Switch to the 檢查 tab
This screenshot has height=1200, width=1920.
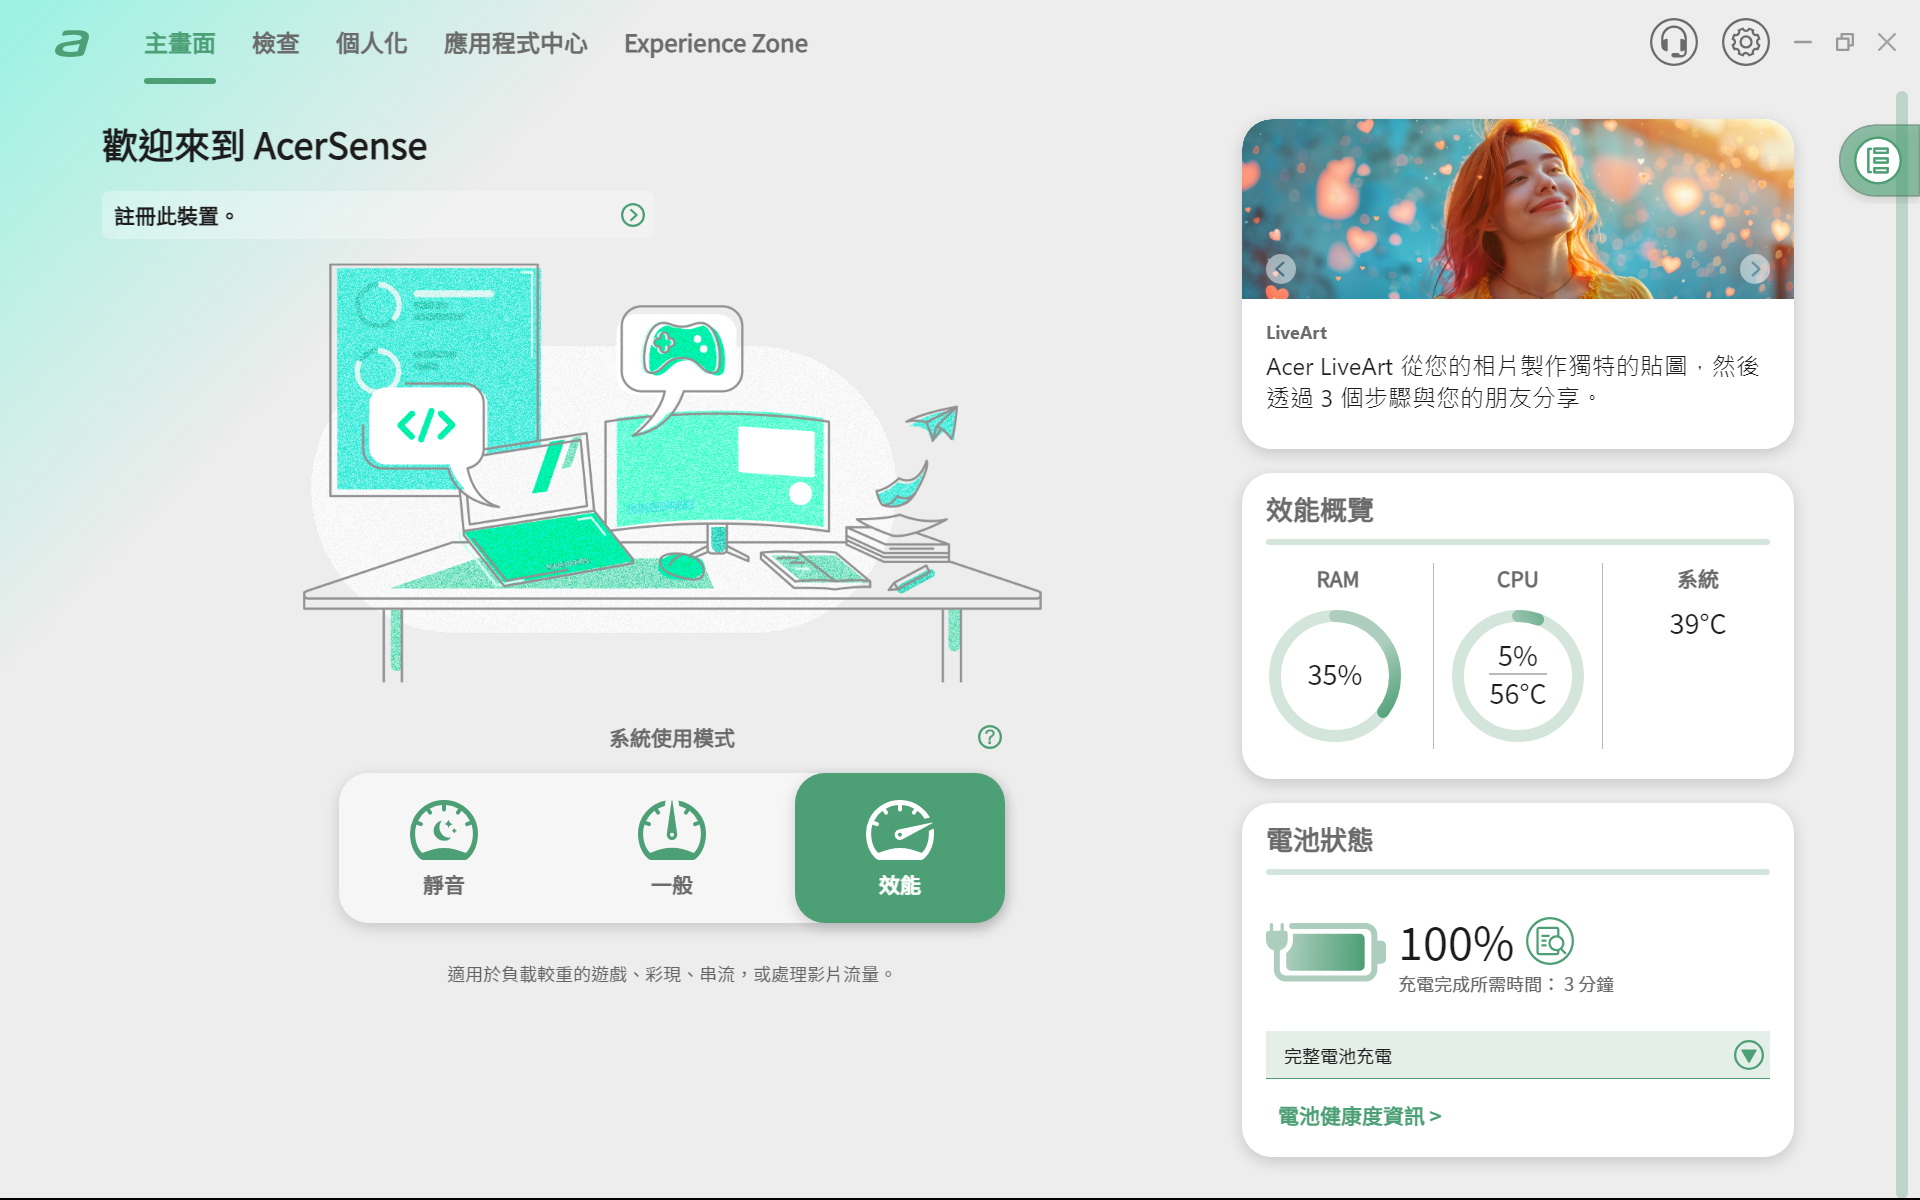[275, 44]
